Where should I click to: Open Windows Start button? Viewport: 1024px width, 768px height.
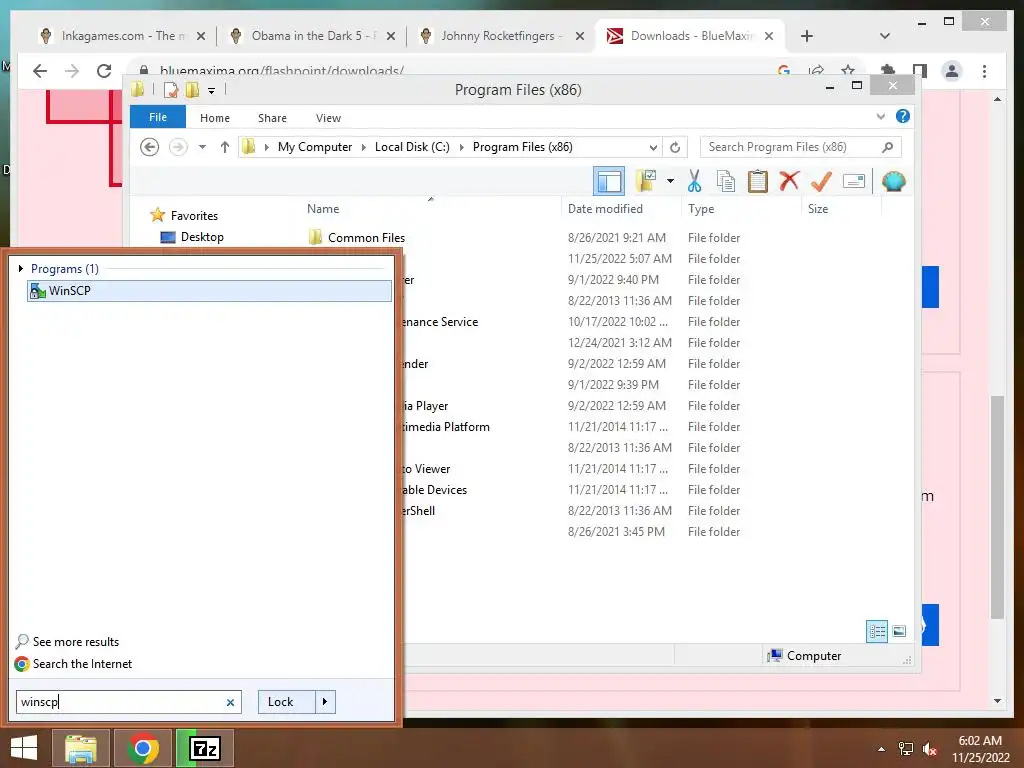tap(24, 748)
